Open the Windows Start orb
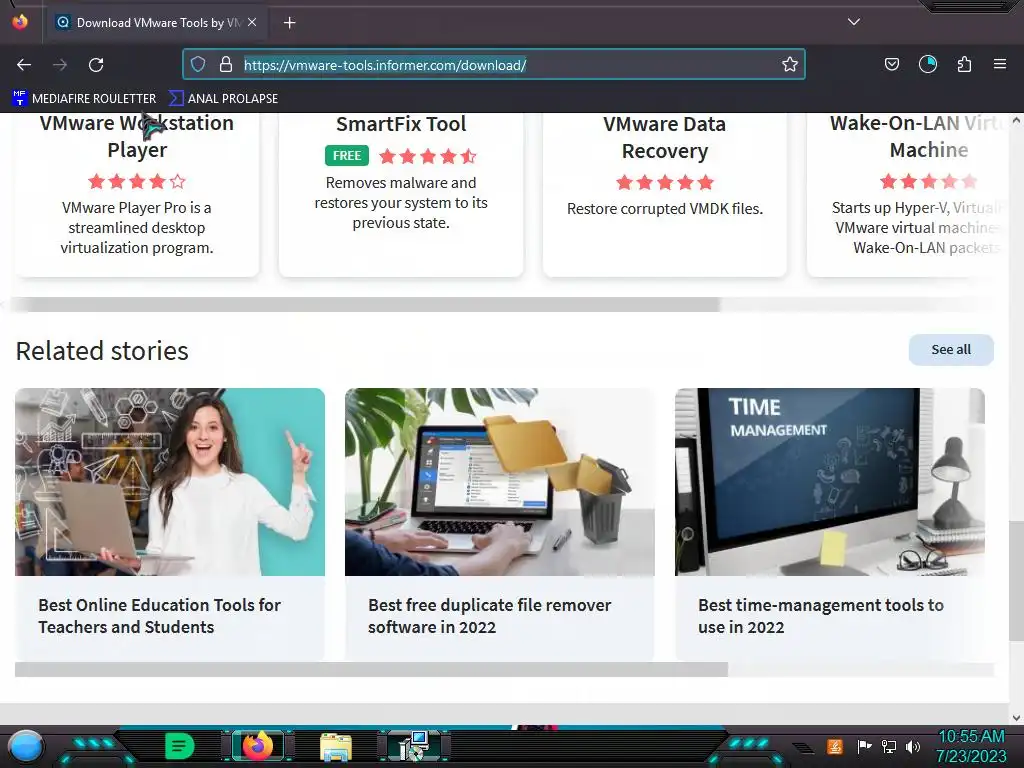Viewport: 1024px width, 768px height. click(x=26, y=746)
